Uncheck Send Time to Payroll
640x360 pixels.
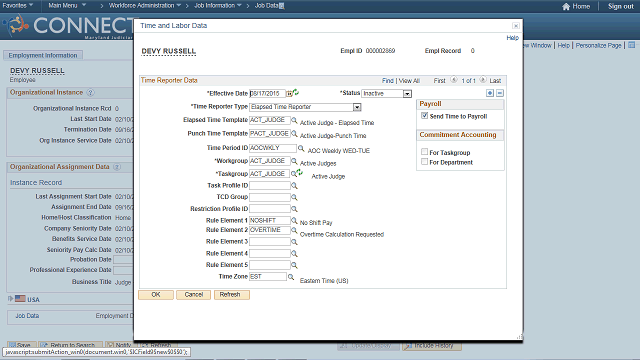[x=424, y=116]
